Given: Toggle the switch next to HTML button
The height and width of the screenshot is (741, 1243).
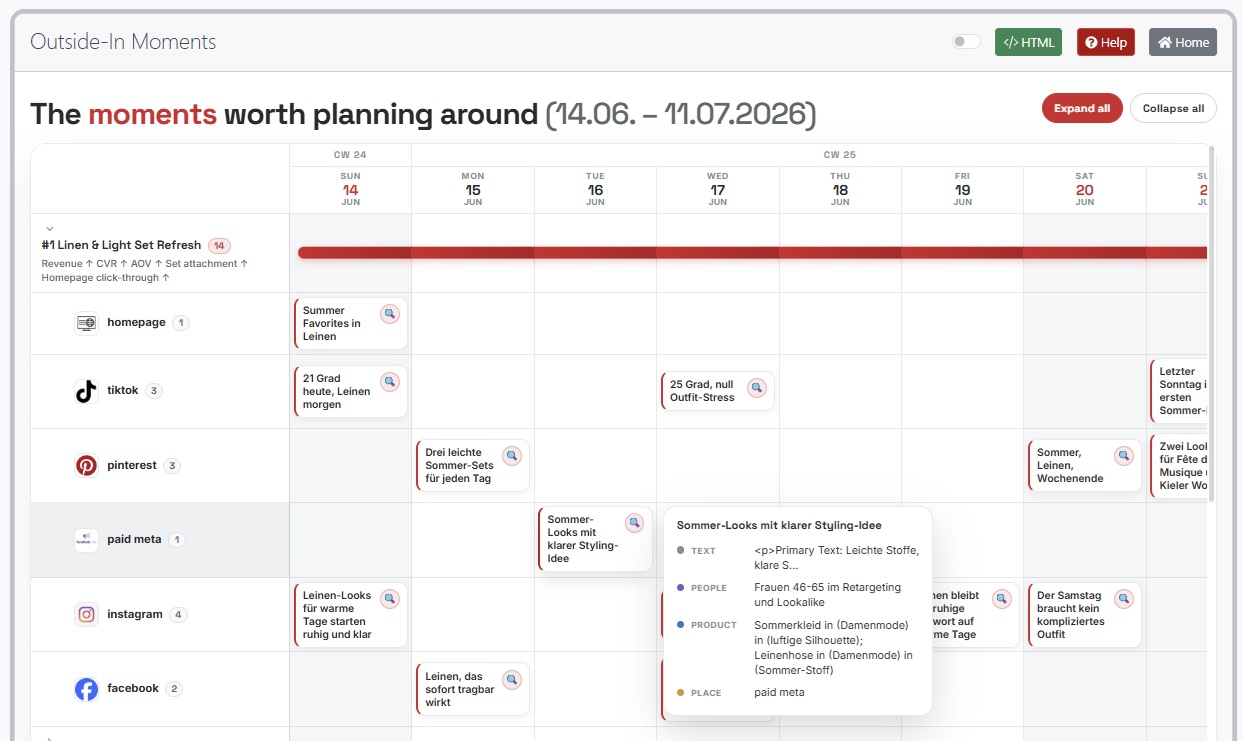Looking at the screenshot, I should 966,42.
